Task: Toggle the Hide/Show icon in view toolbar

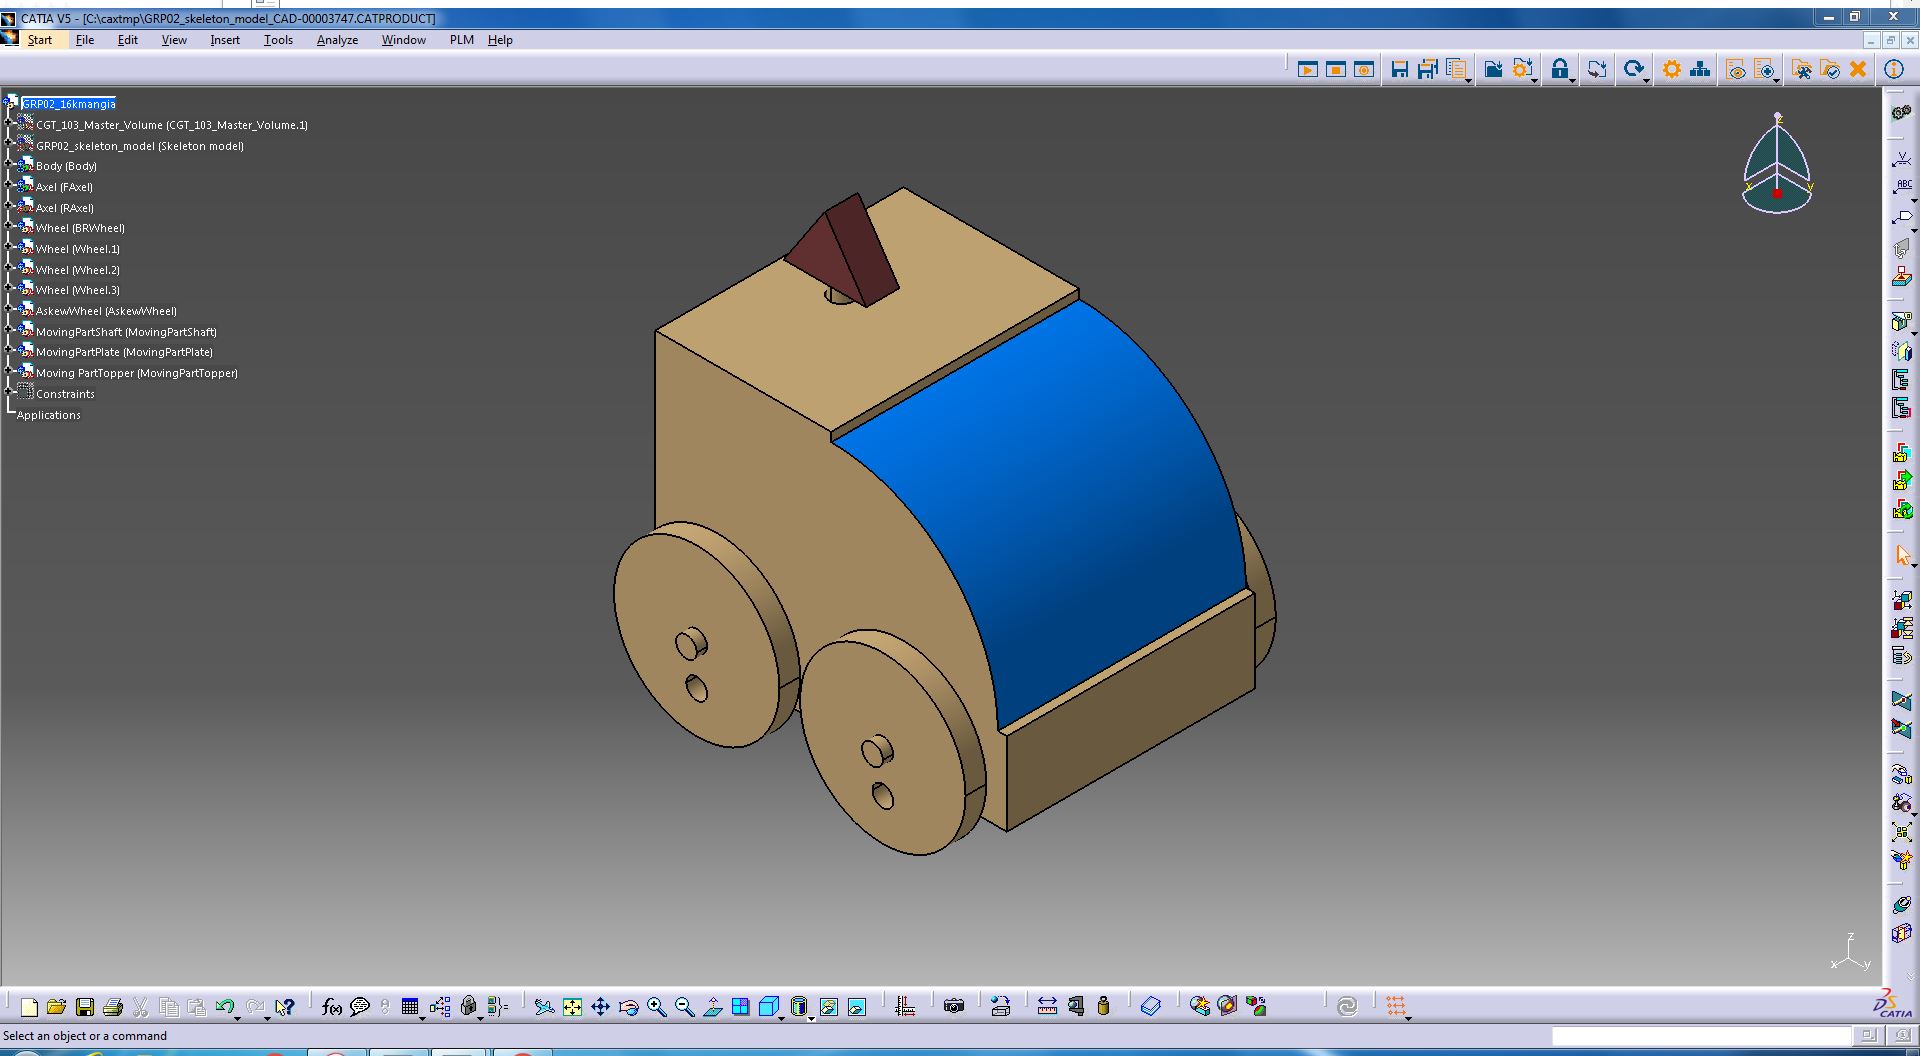Action: tap(829, 1007)
